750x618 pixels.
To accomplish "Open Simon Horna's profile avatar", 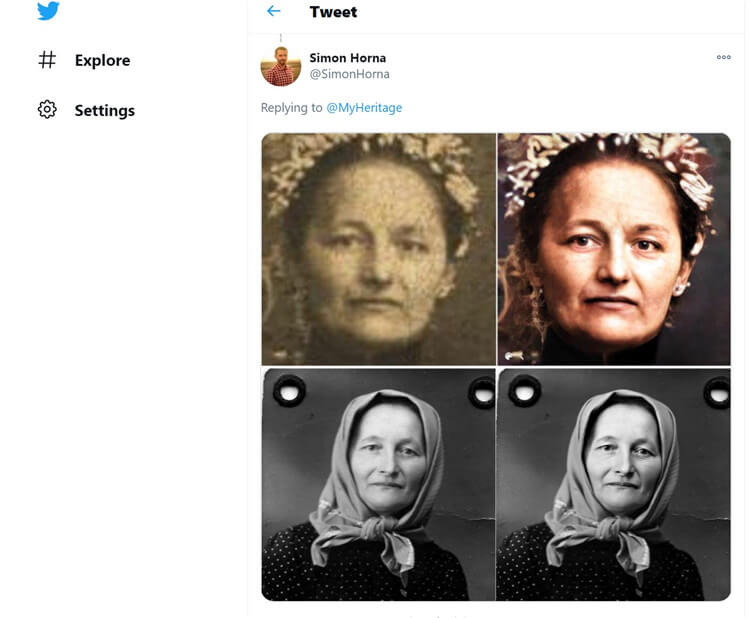I will point(281,66).
